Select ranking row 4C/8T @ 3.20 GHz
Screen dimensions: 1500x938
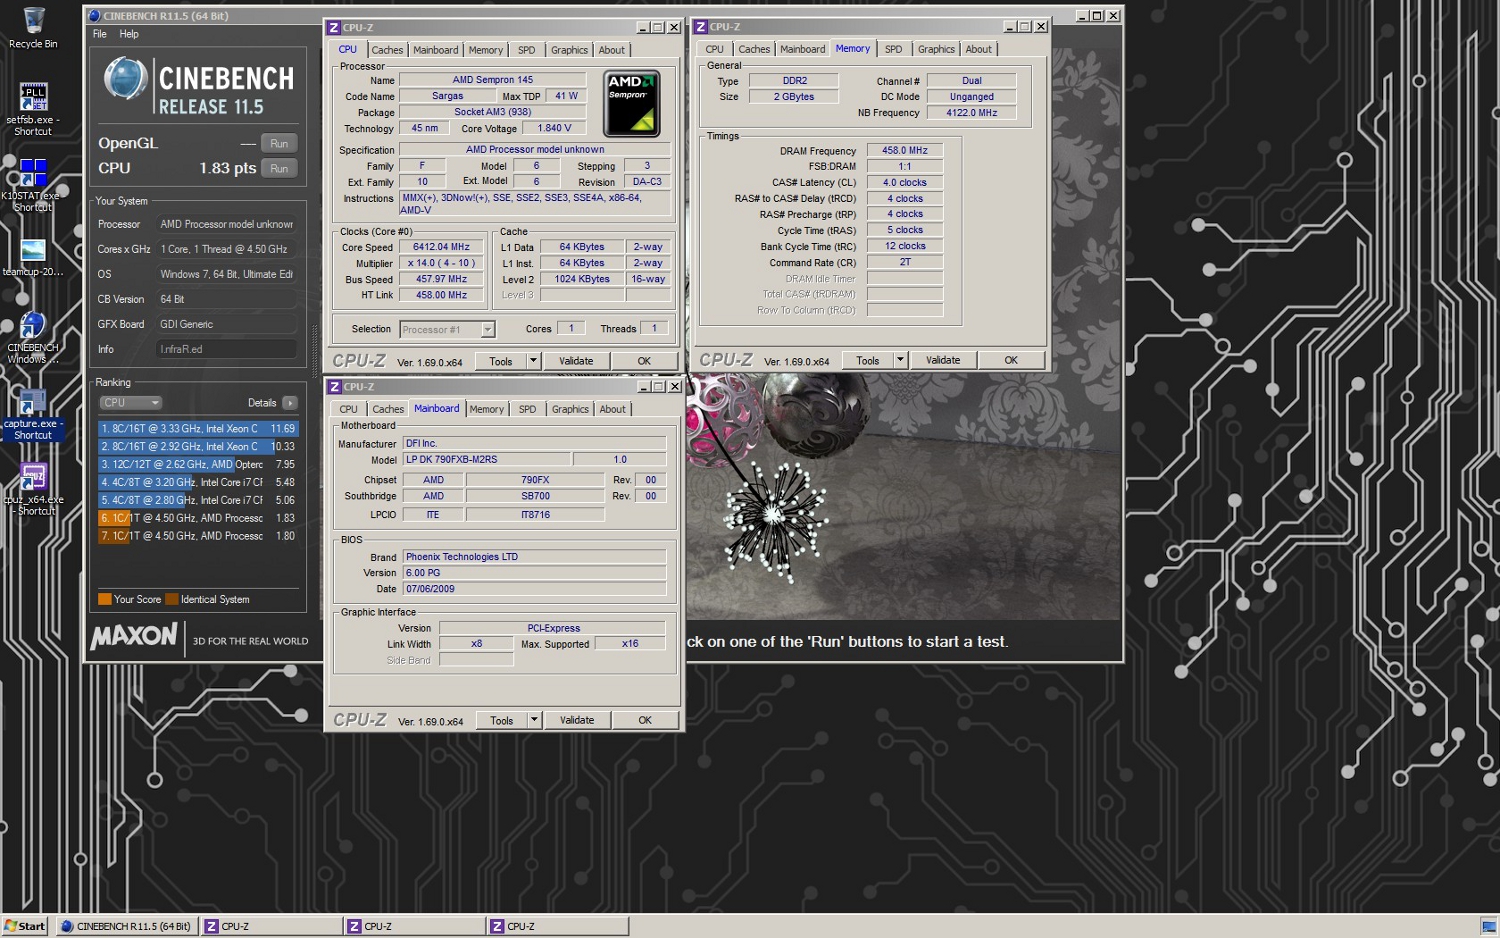point(197,483)
